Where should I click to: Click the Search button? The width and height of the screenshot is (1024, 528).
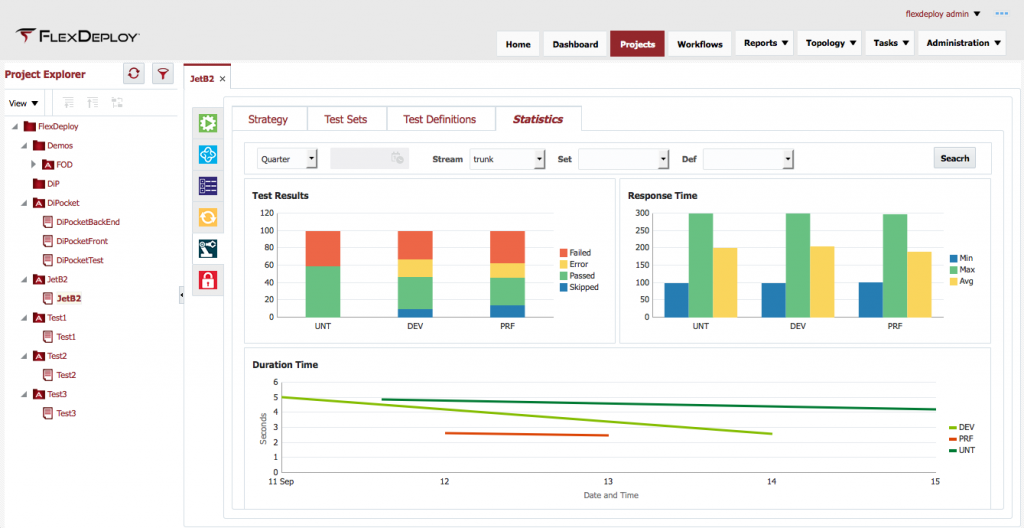(x=955, y=158)
